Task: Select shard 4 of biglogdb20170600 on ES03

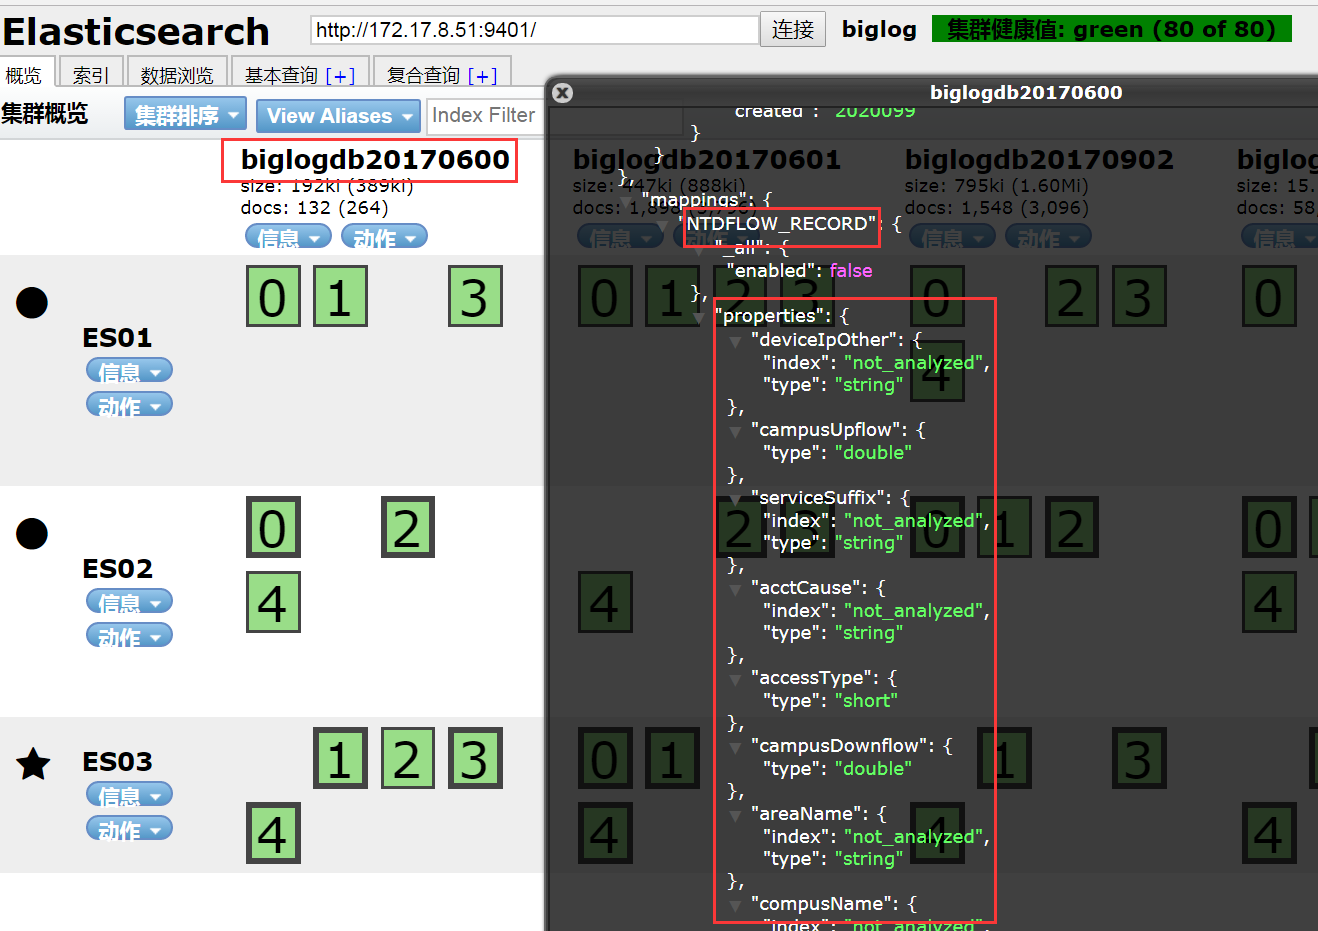Action: (x=273, y=834)
